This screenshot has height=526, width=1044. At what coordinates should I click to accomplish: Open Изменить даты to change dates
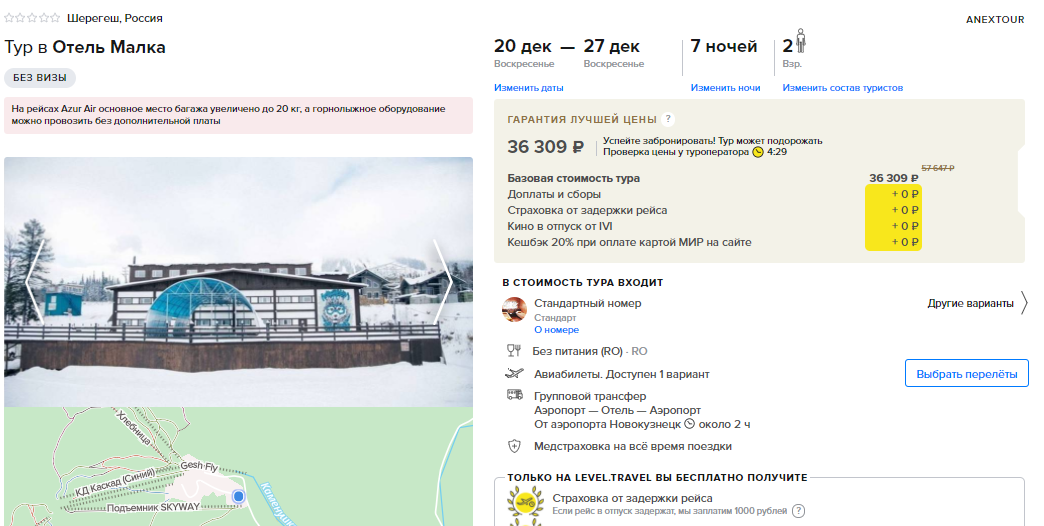tap(529, 88)
